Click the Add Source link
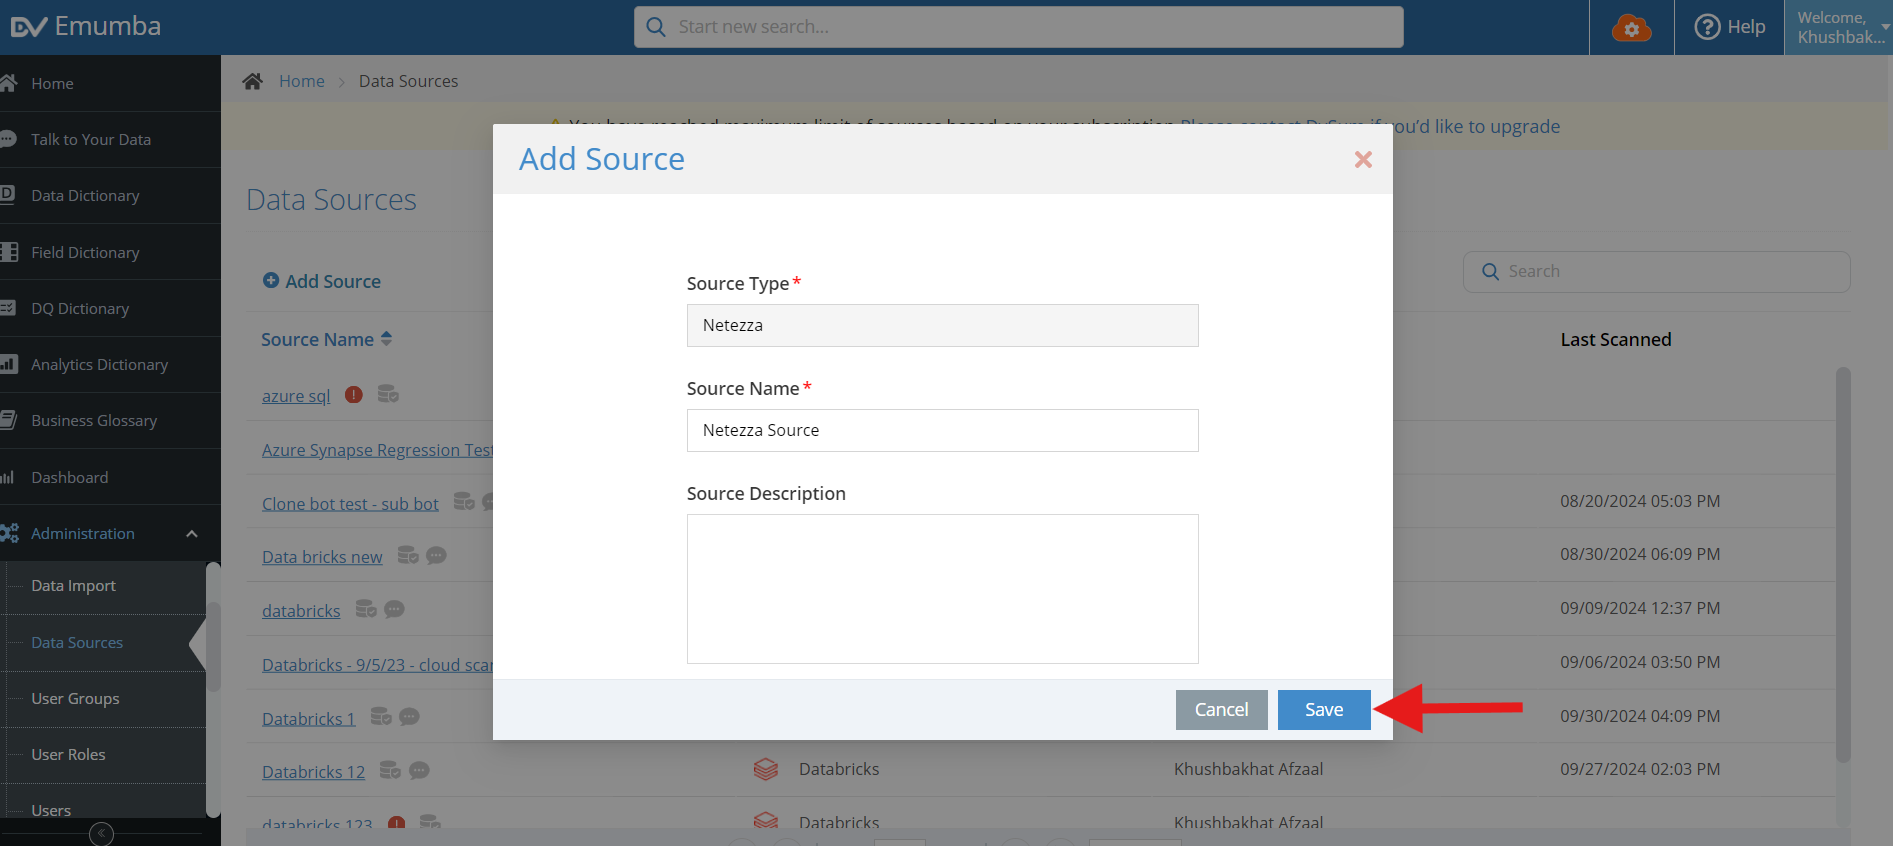 [x=322, y=281]
